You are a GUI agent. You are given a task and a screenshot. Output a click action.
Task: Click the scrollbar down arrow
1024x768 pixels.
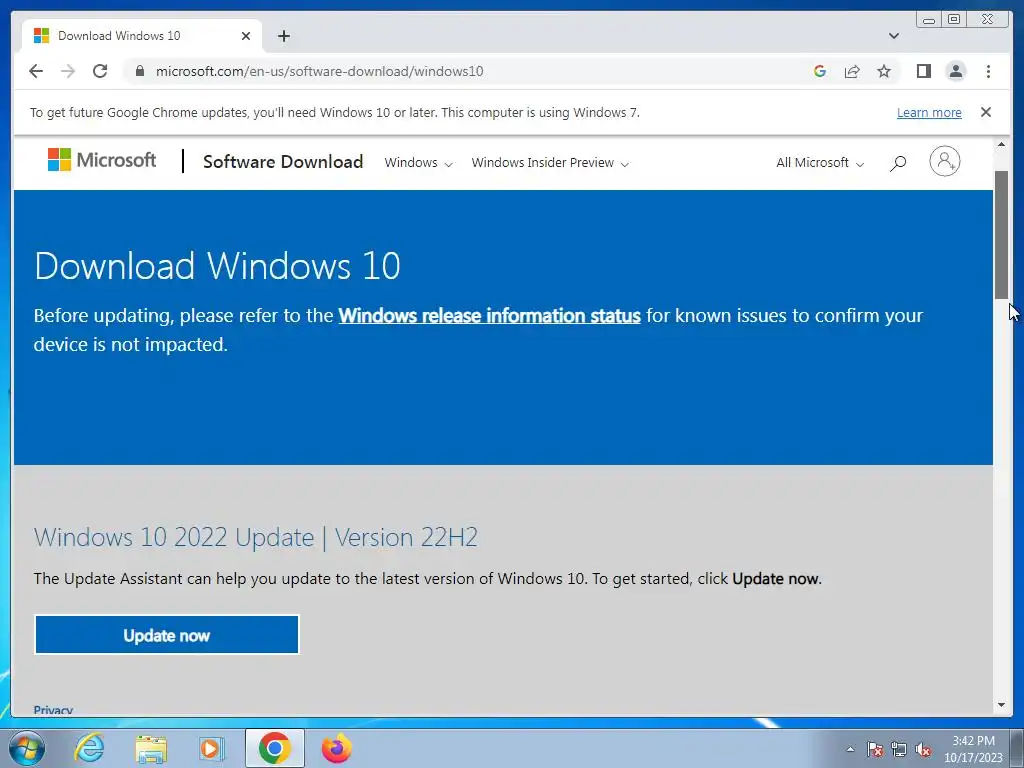tap(1001, 705)
